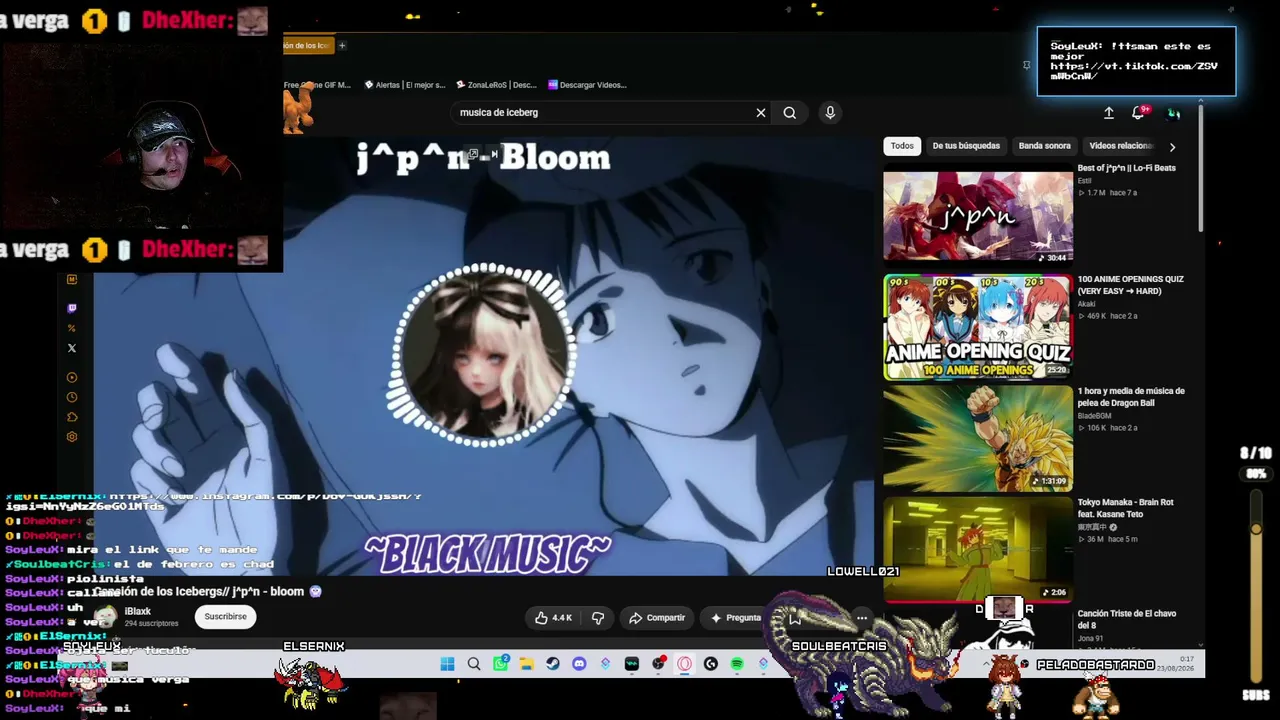
Task: Open Steam from the taskbar
Action: pyautogui.click(x=553, y=664)
